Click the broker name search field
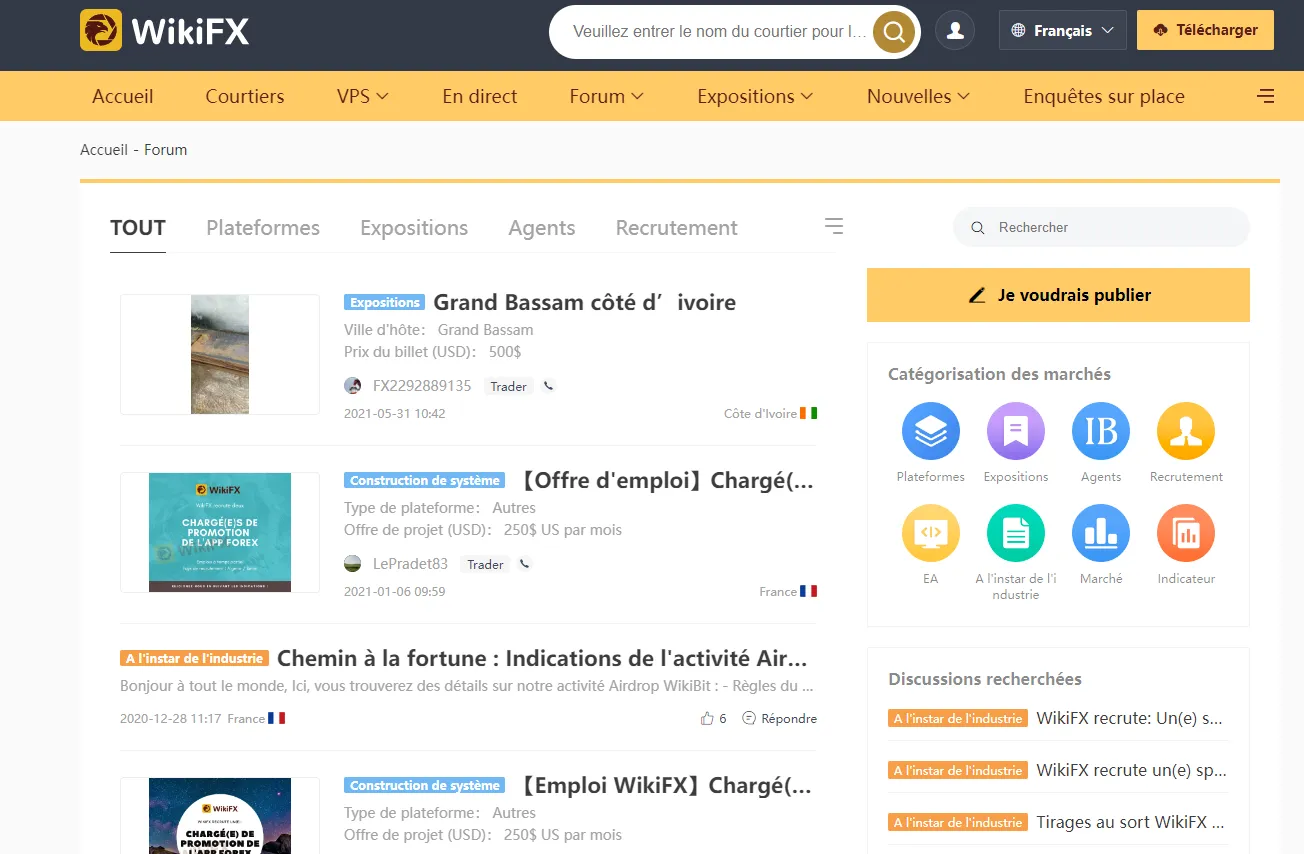The width and height of the screenshot is (1304, 854). 718,32
